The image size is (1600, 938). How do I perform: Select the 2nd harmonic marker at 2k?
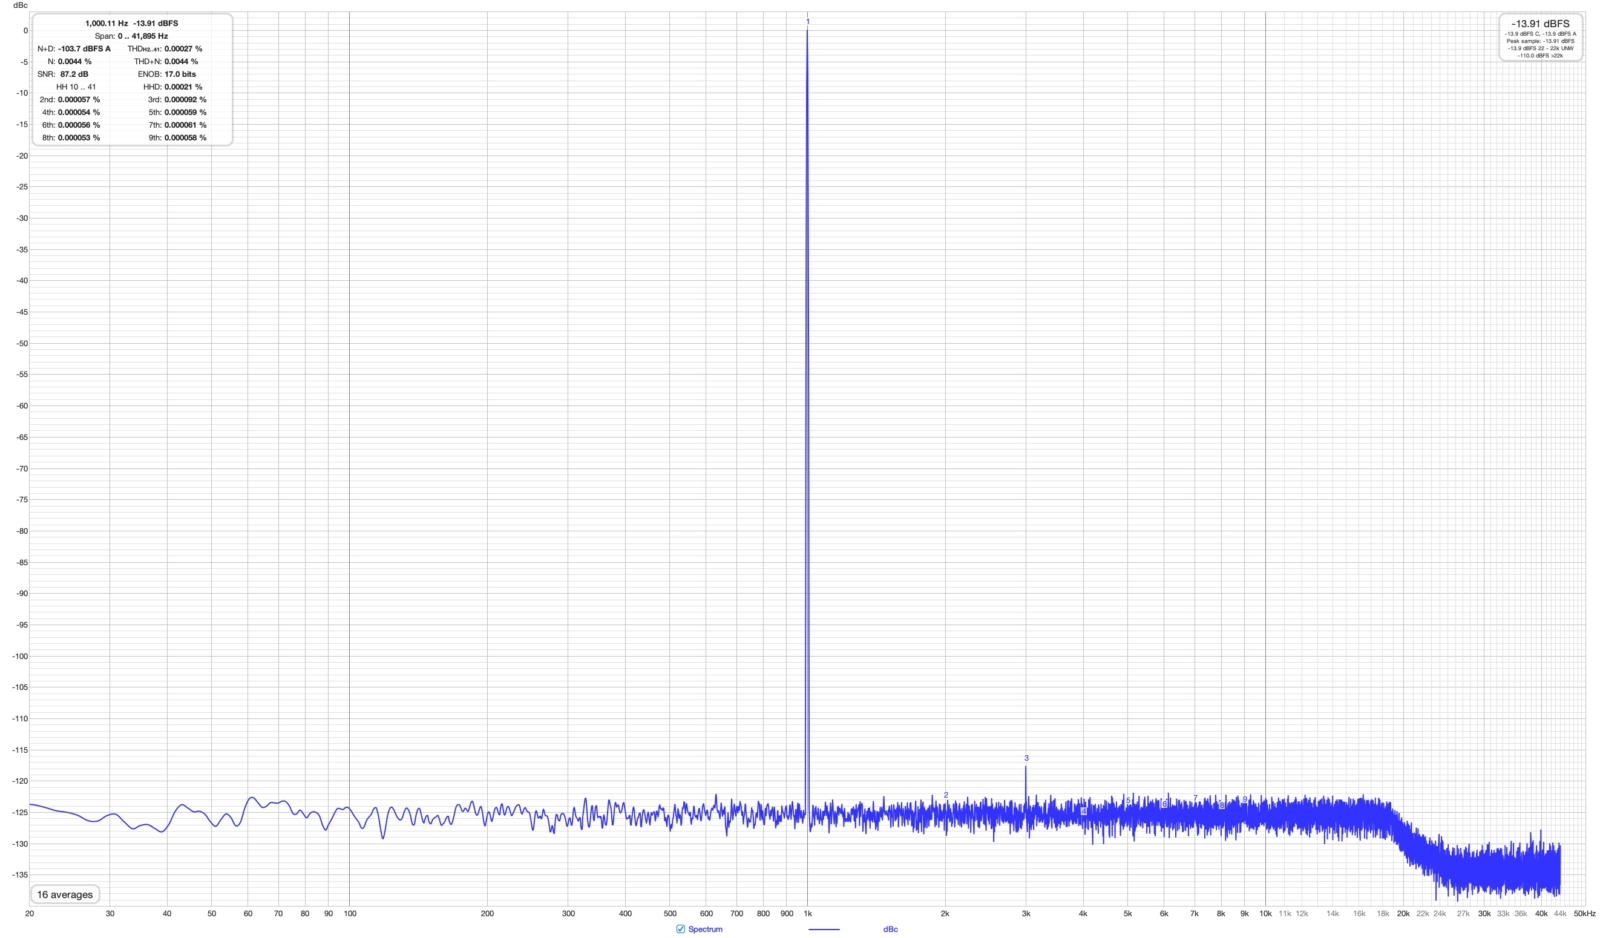click(x=946, y=796)
